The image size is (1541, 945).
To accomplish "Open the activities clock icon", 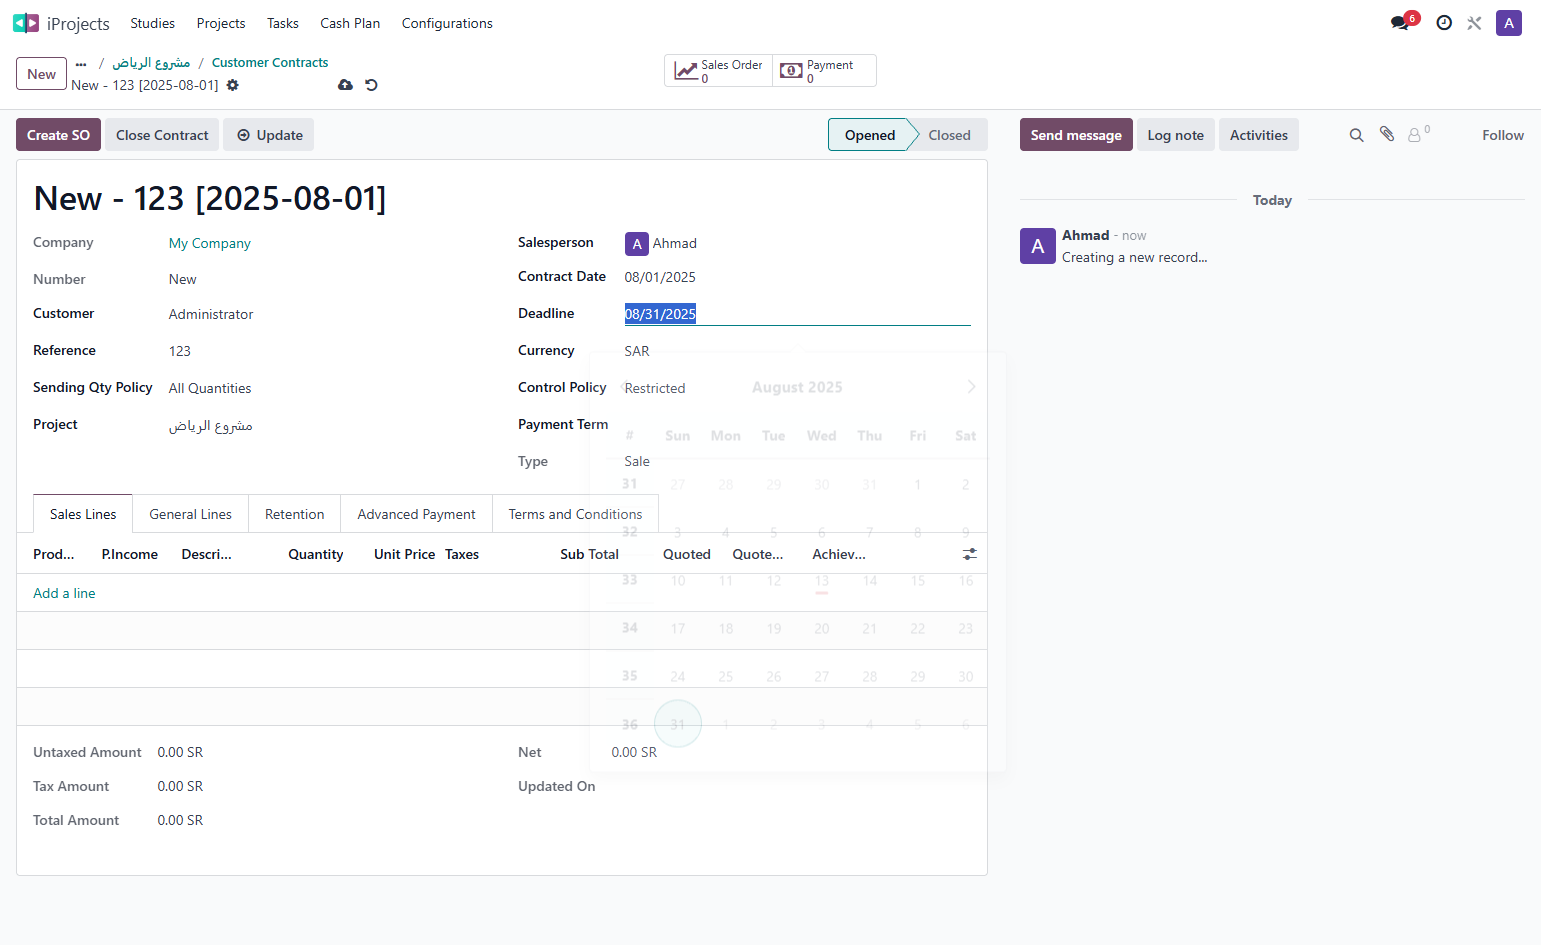I will coord(1444,23).
